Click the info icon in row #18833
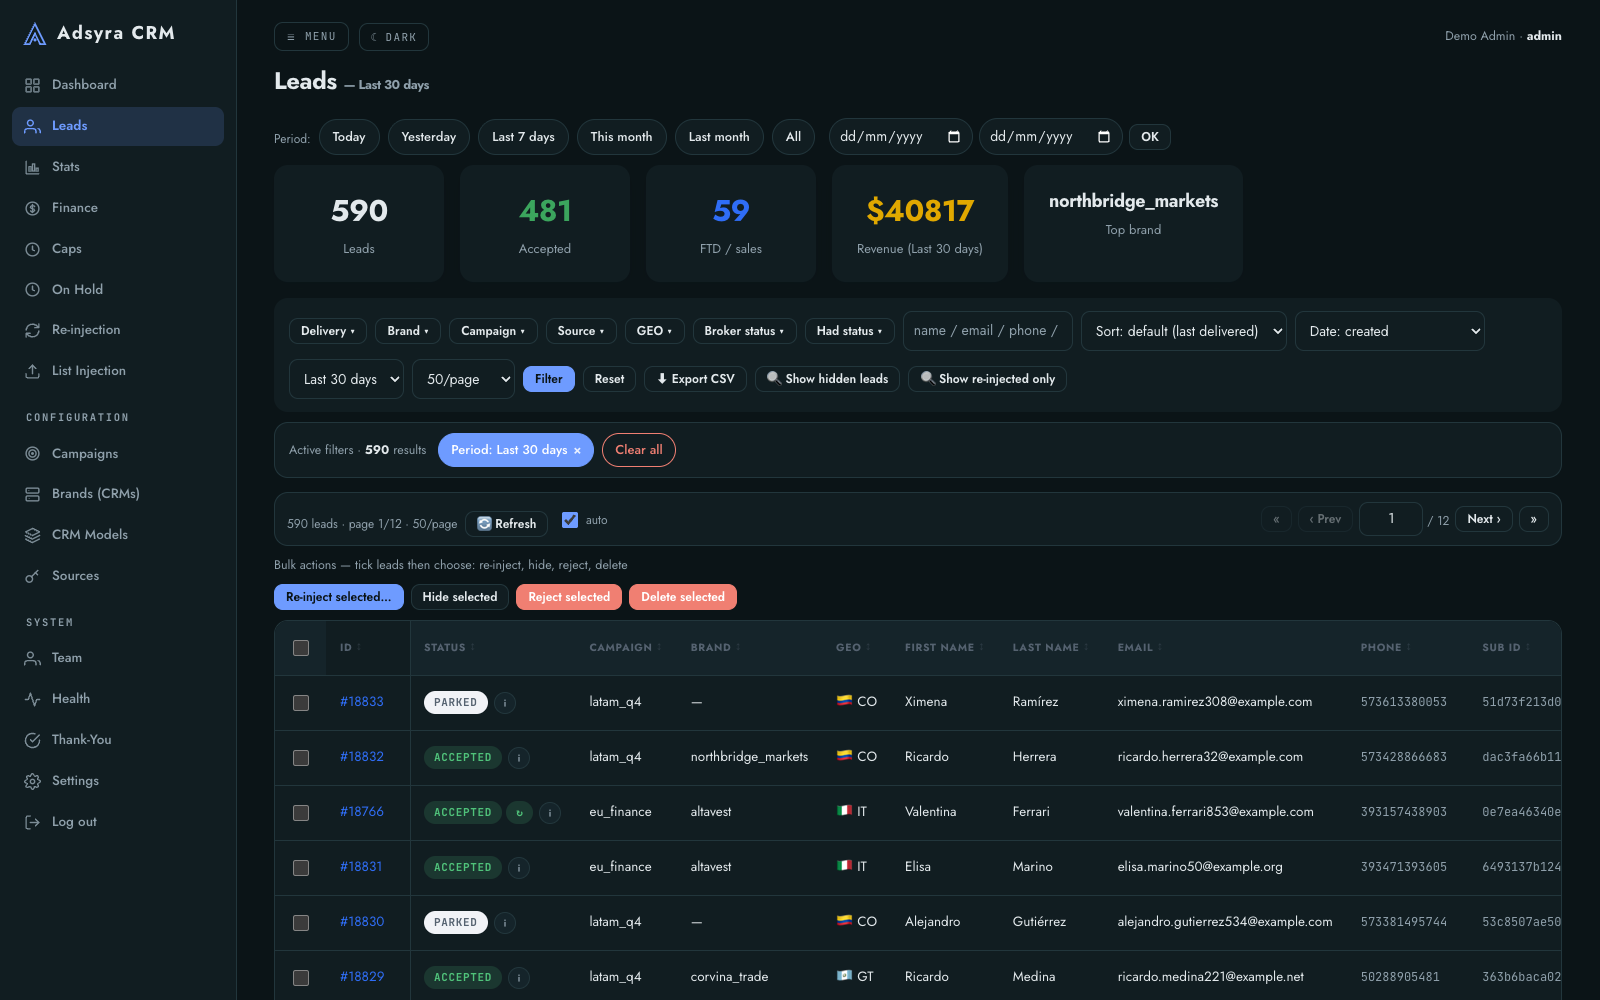This screenshot has height=1000, width=1600. click(x=505, y=703)
